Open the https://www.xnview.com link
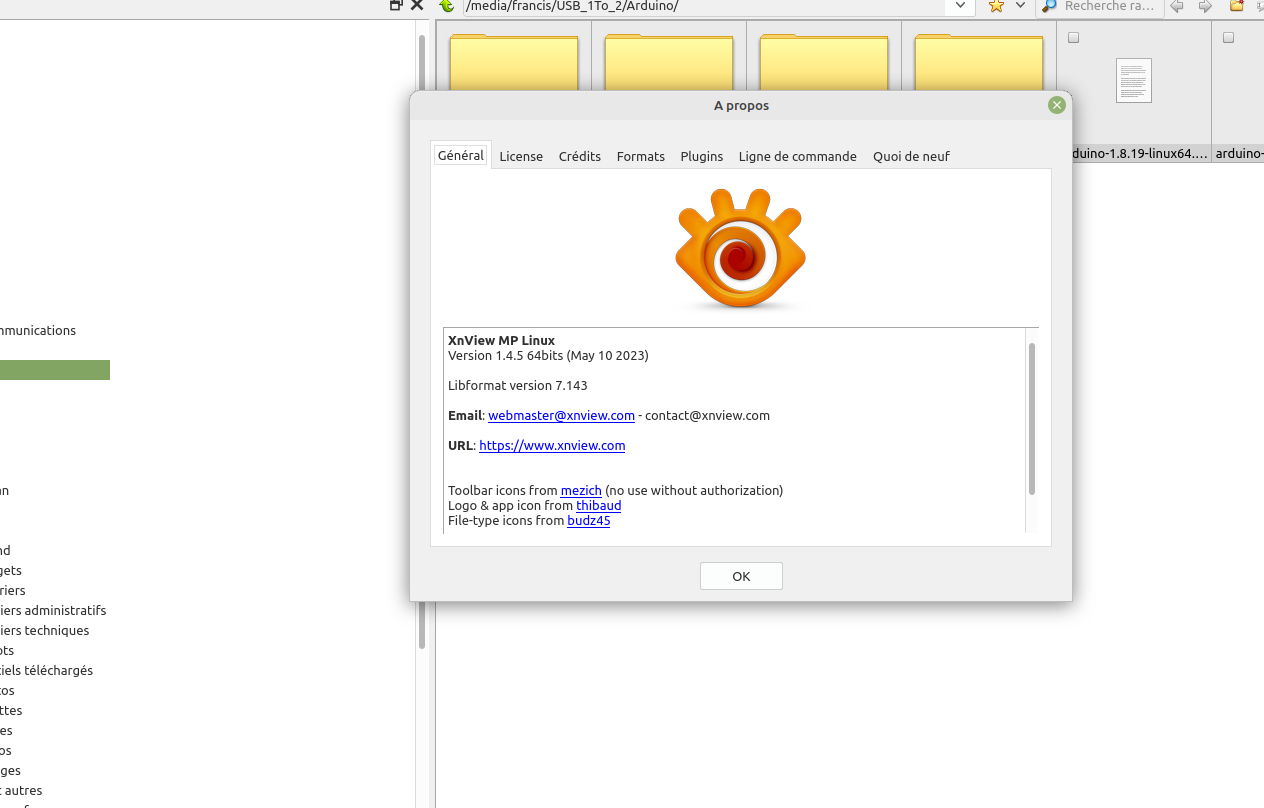This screenshot has width=1264, height=808. (x=552, y=445)
